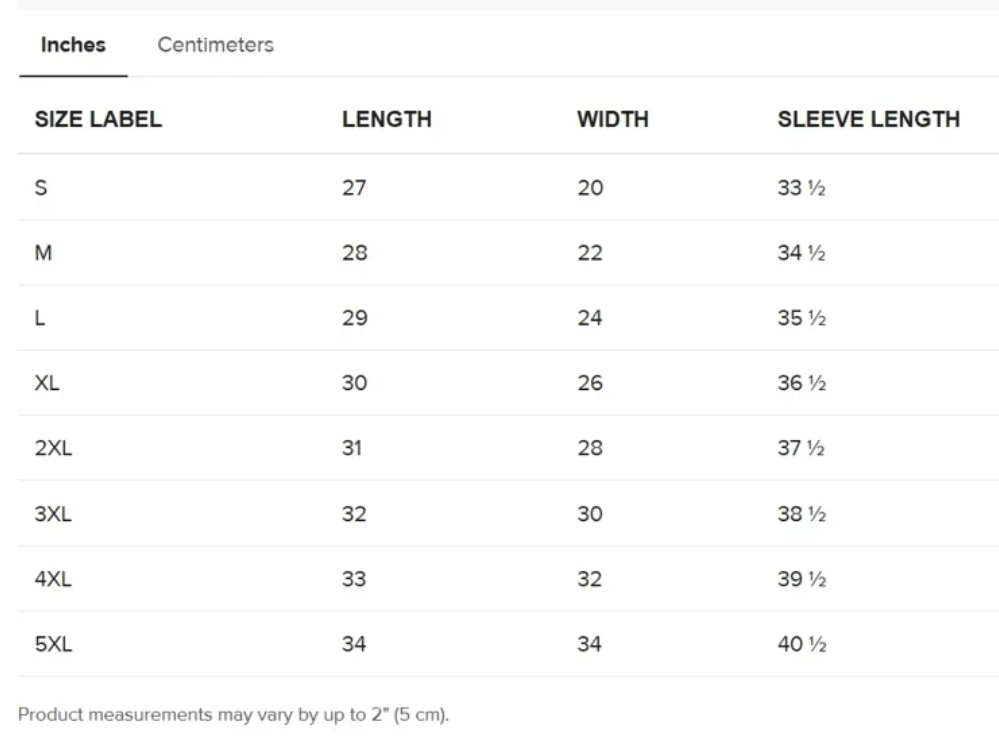Switch to the Centimeters tab

[x=215, y=45]
